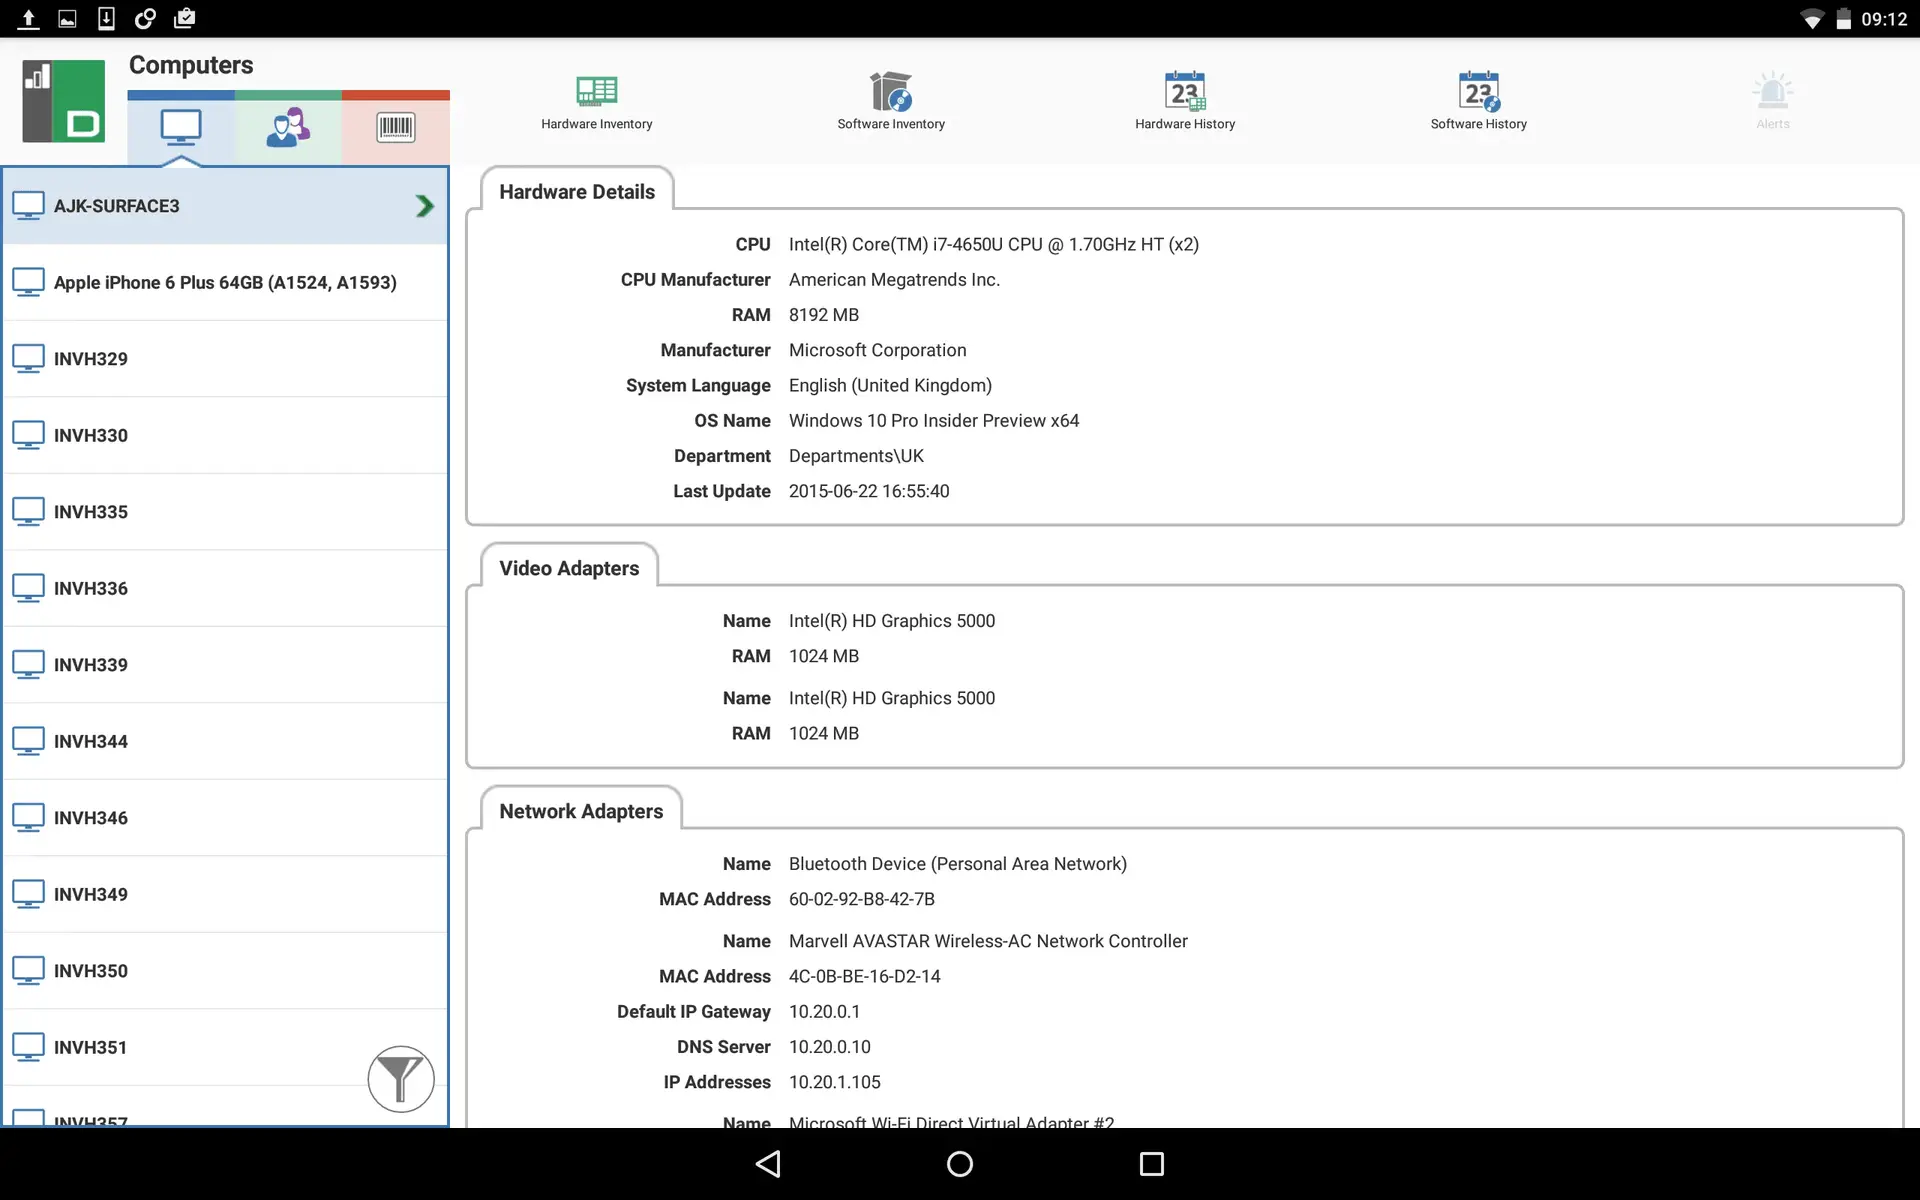The image size is (1920, 1200).
Task: Open Software History calendar
Action: click(x=1478, y=102)
